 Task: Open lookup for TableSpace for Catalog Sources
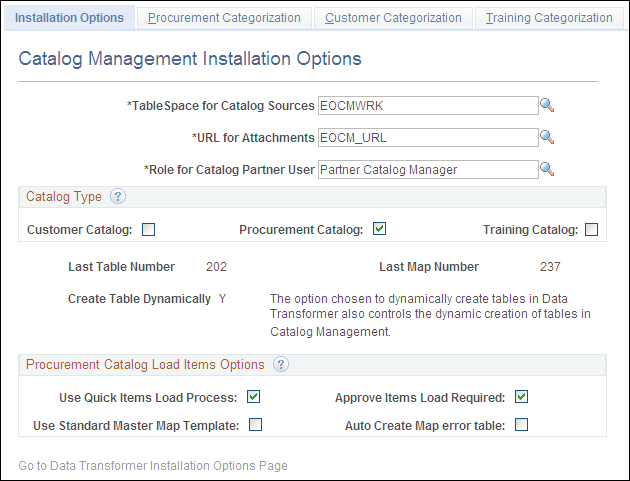547,104
